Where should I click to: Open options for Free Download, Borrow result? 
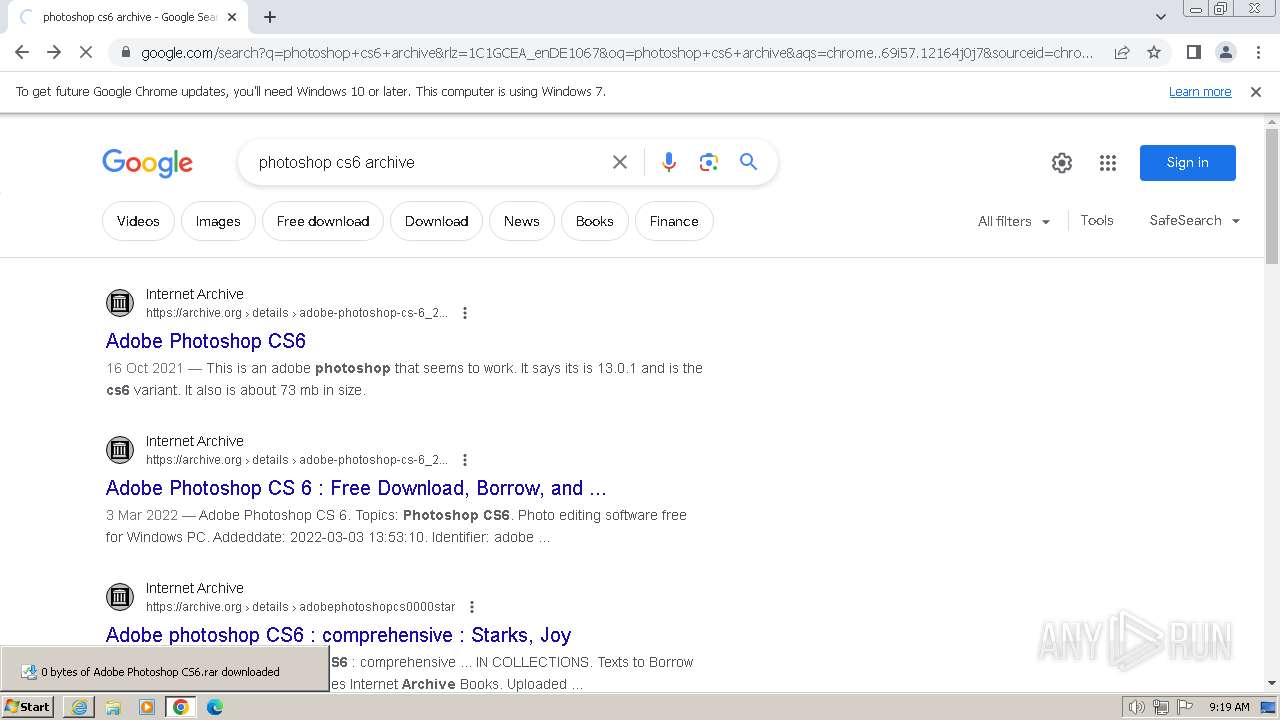pos(465,460)
